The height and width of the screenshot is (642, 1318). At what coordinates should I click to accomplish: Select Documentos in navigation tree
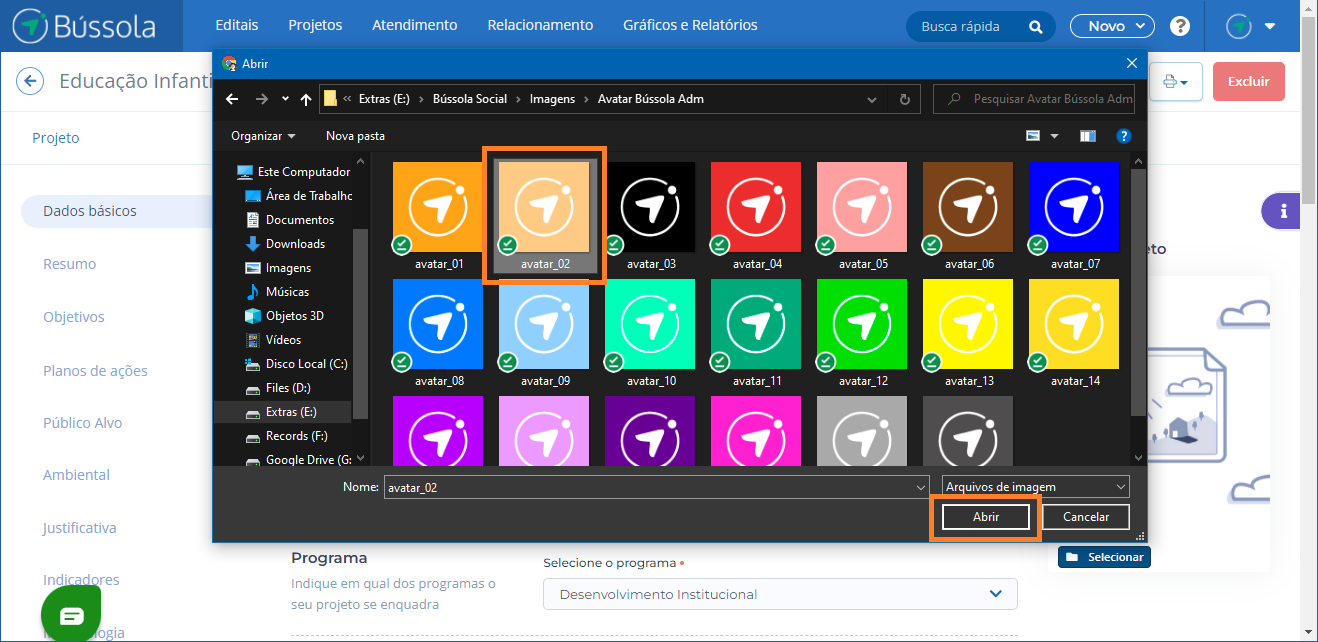(289, 220)
